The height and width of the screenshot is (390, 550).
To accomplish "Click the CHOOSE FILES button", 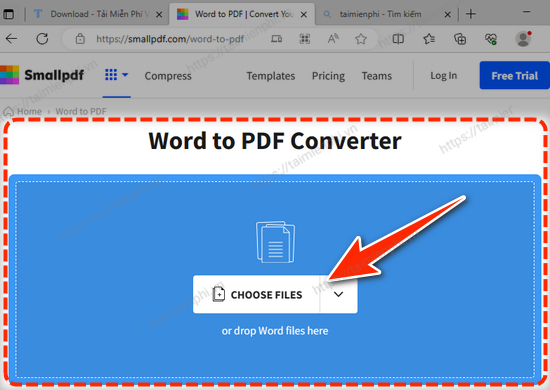I will [257, 295].
